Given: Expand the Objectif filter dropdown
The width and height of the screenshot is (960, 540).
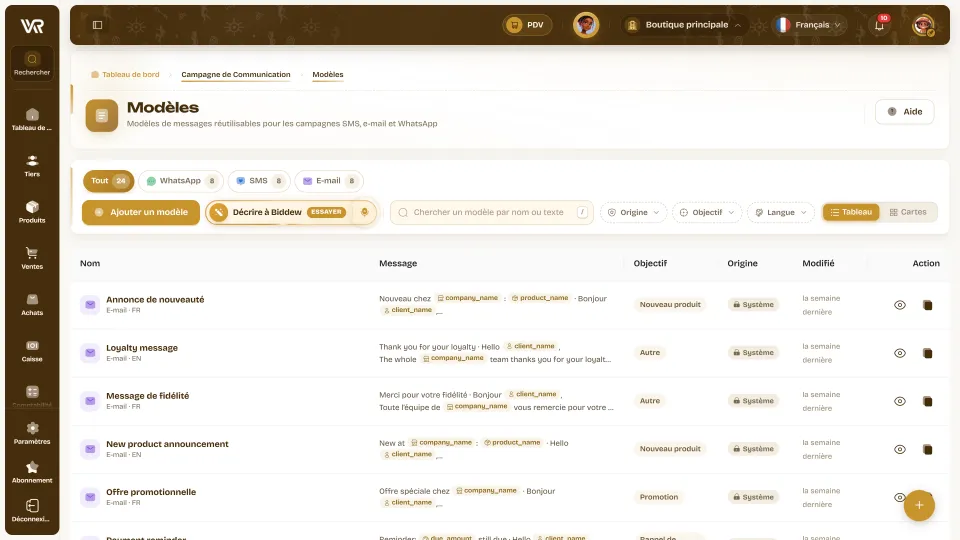Looking at the screenshot, I should click(x=707, y=212).
